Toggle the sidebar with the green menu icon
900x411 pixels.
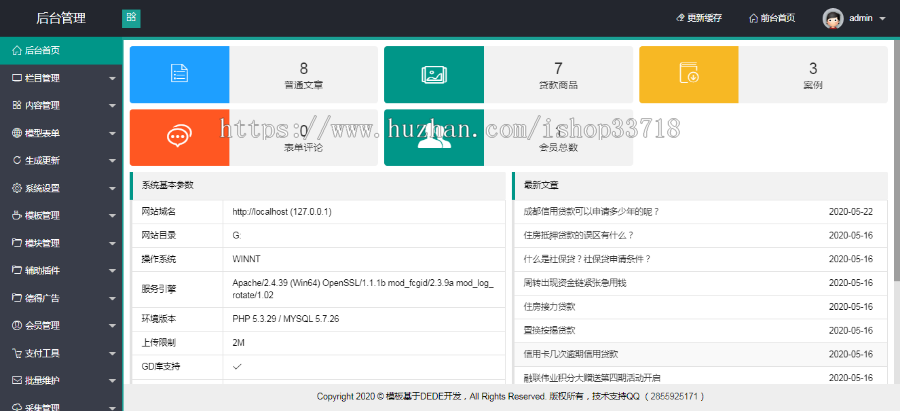pos(131,18)
